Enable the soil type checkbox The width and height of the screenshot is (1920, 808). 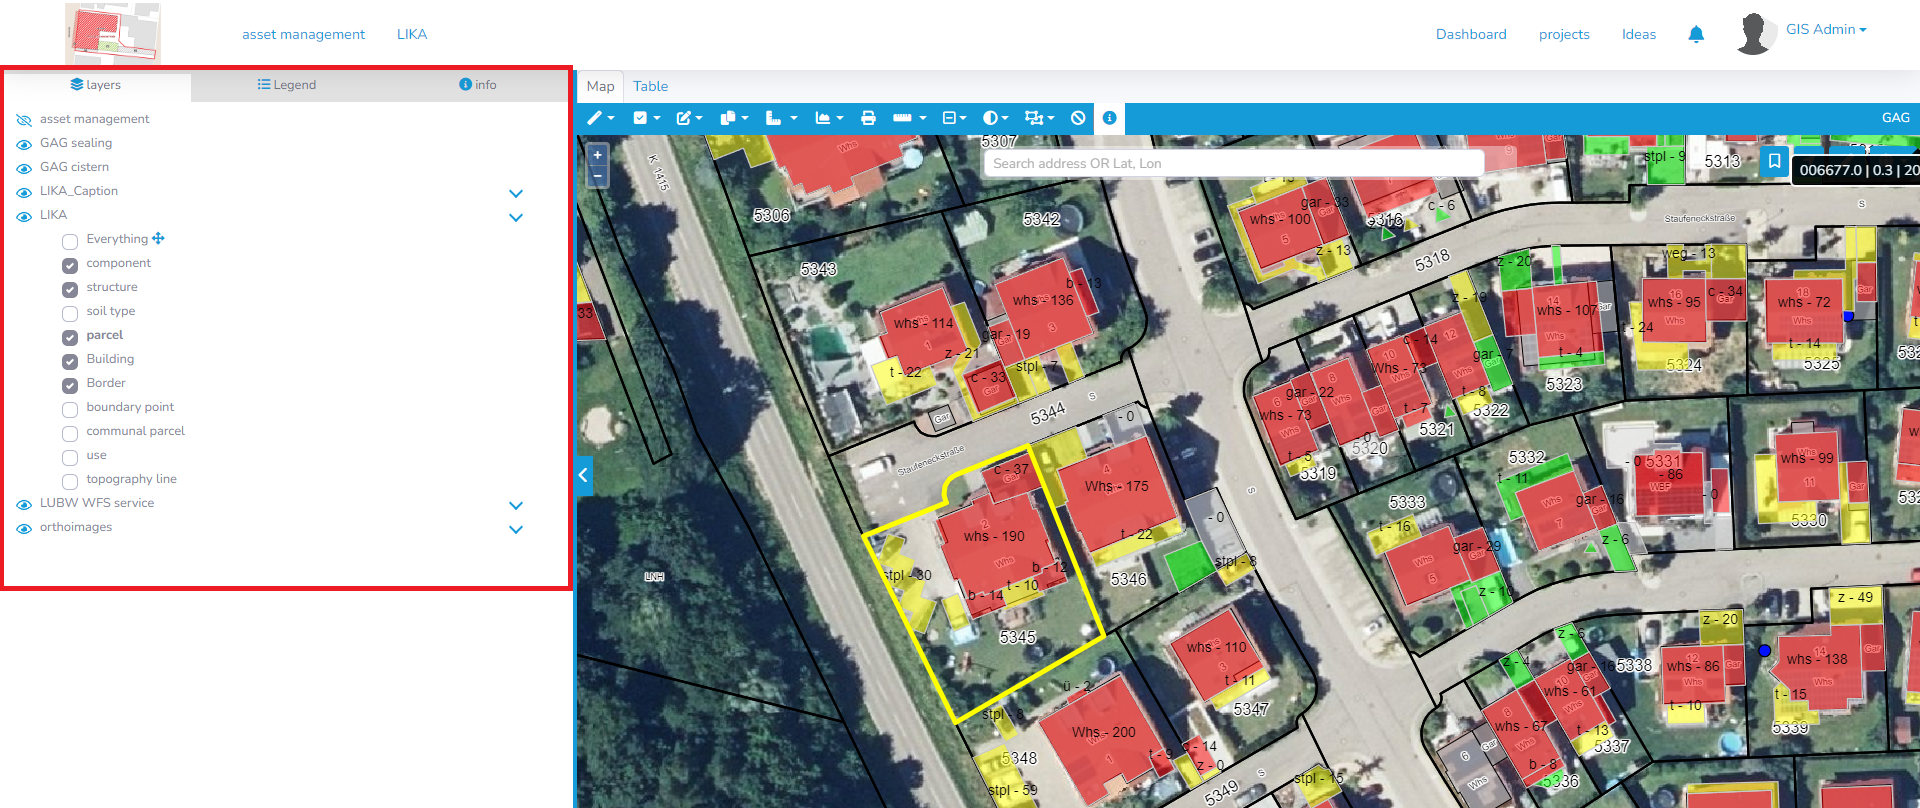[x=70, y=313]
